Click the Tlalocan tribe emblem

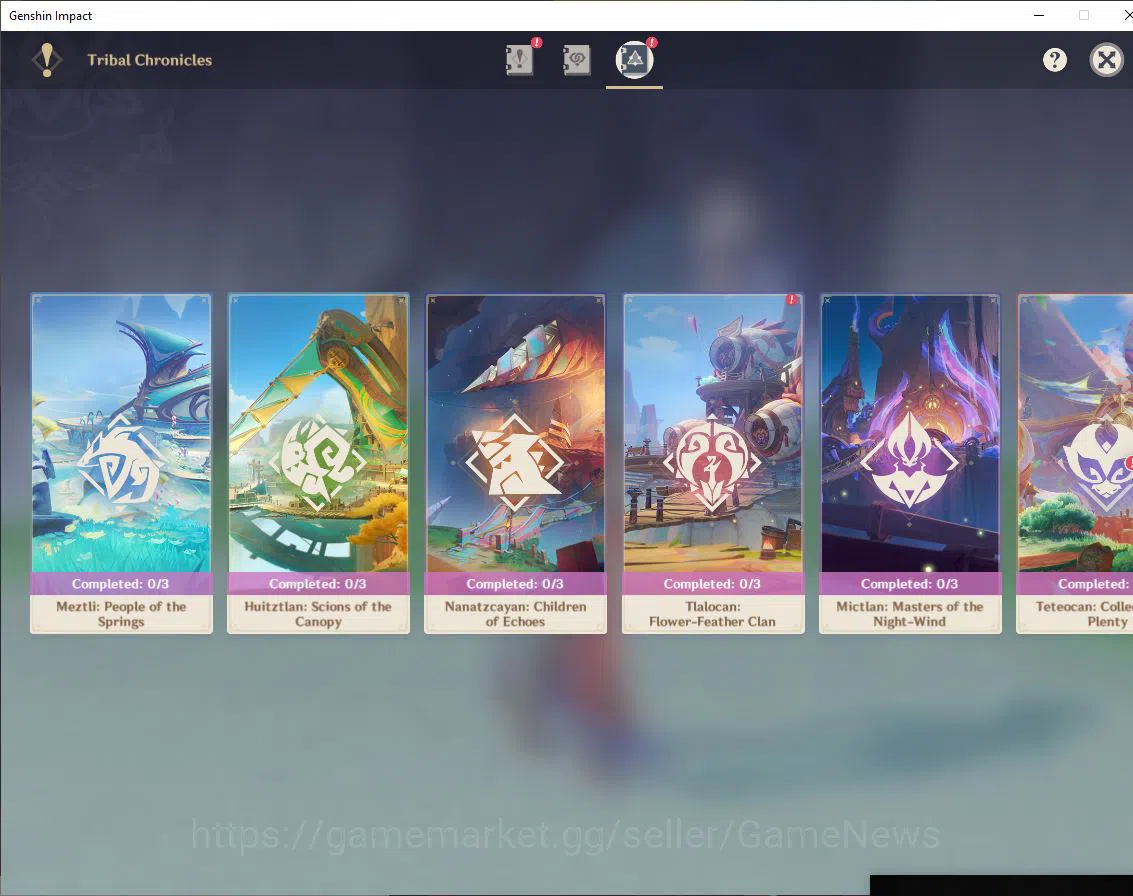tap(712, 463)
